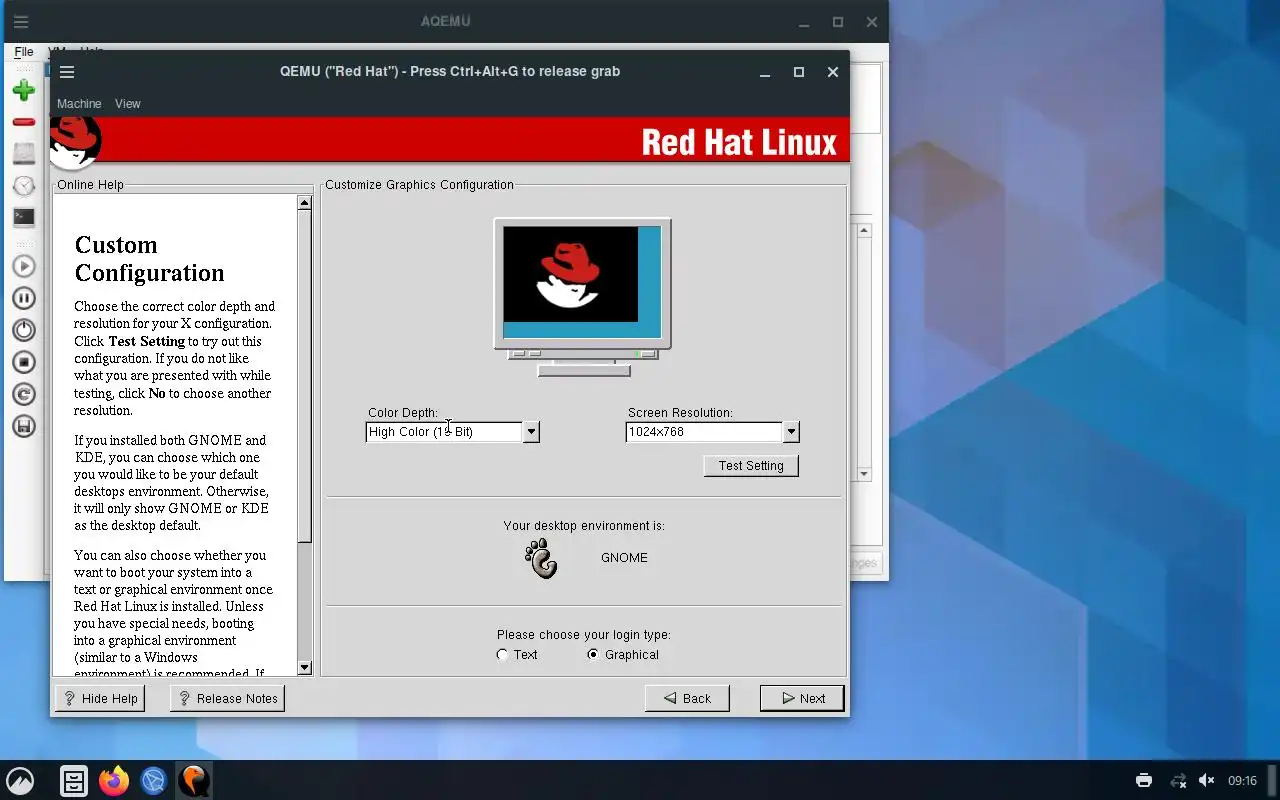1280x800 pixels.
Task: Select the Graphical login type
Action: 593,655
